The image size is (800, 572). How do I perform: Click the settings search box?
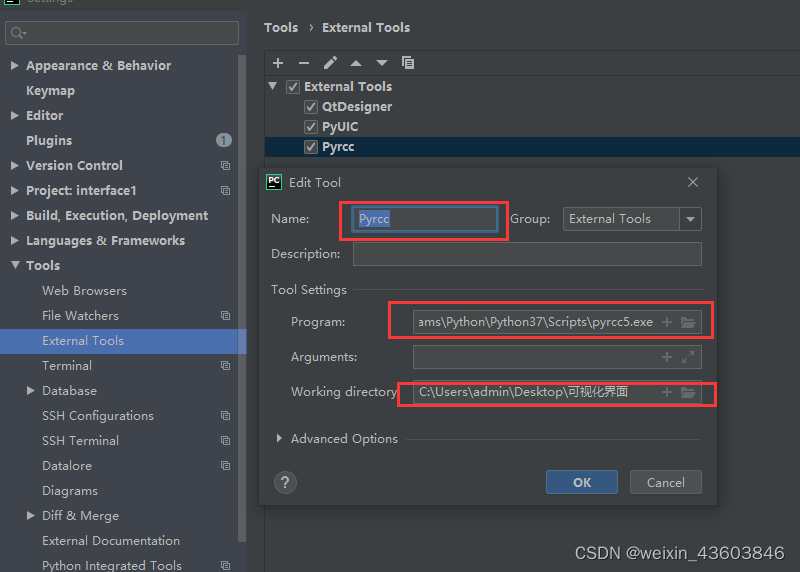click(x=122, y=33)
